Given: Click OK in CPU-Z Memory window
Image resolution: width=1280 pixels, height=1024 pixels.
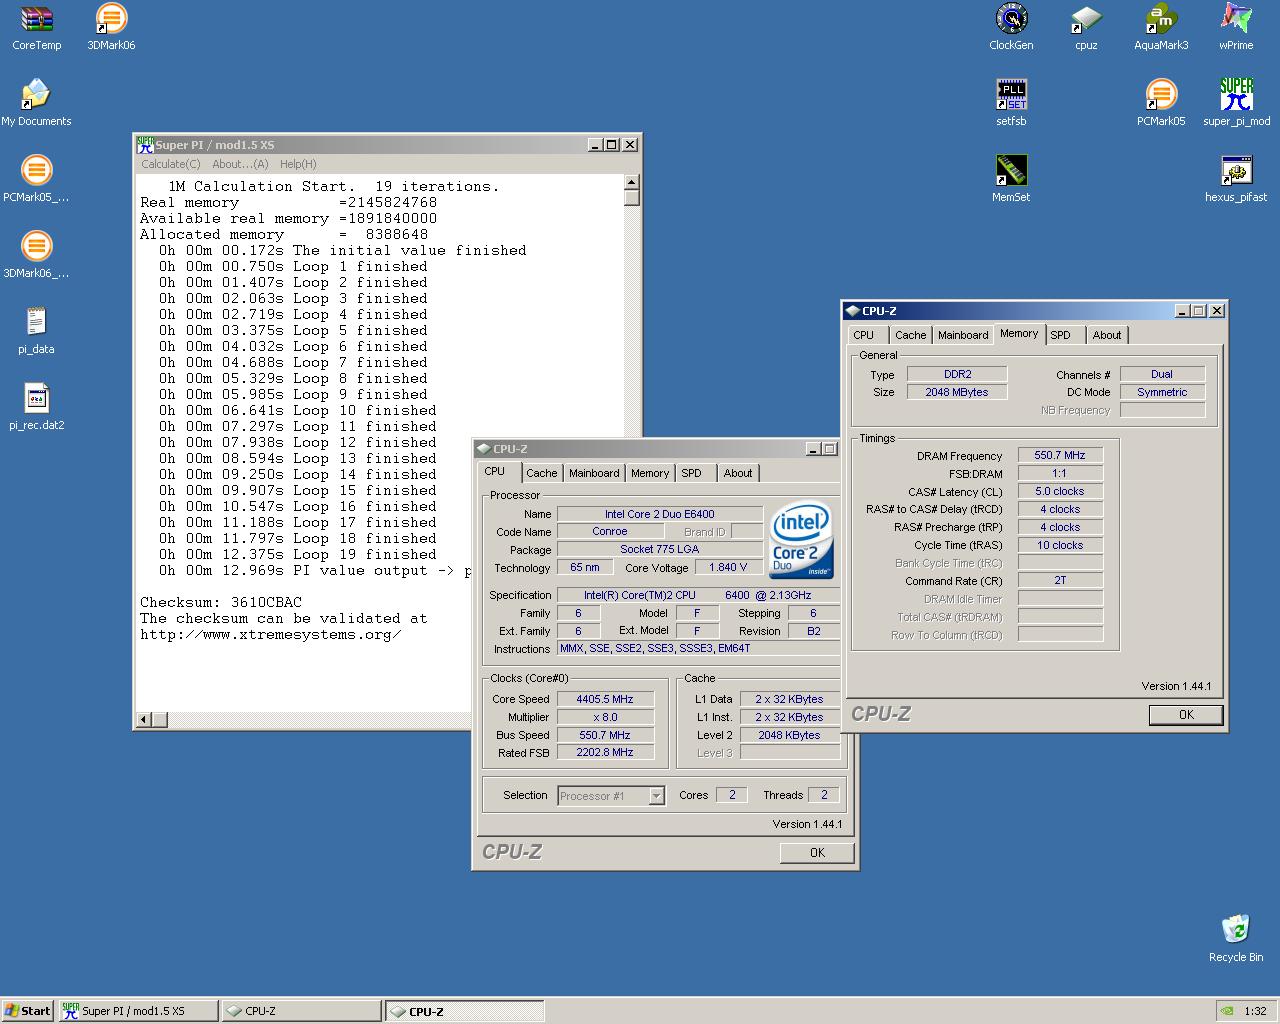Looking at the screenshot, I should [1186, 715].
